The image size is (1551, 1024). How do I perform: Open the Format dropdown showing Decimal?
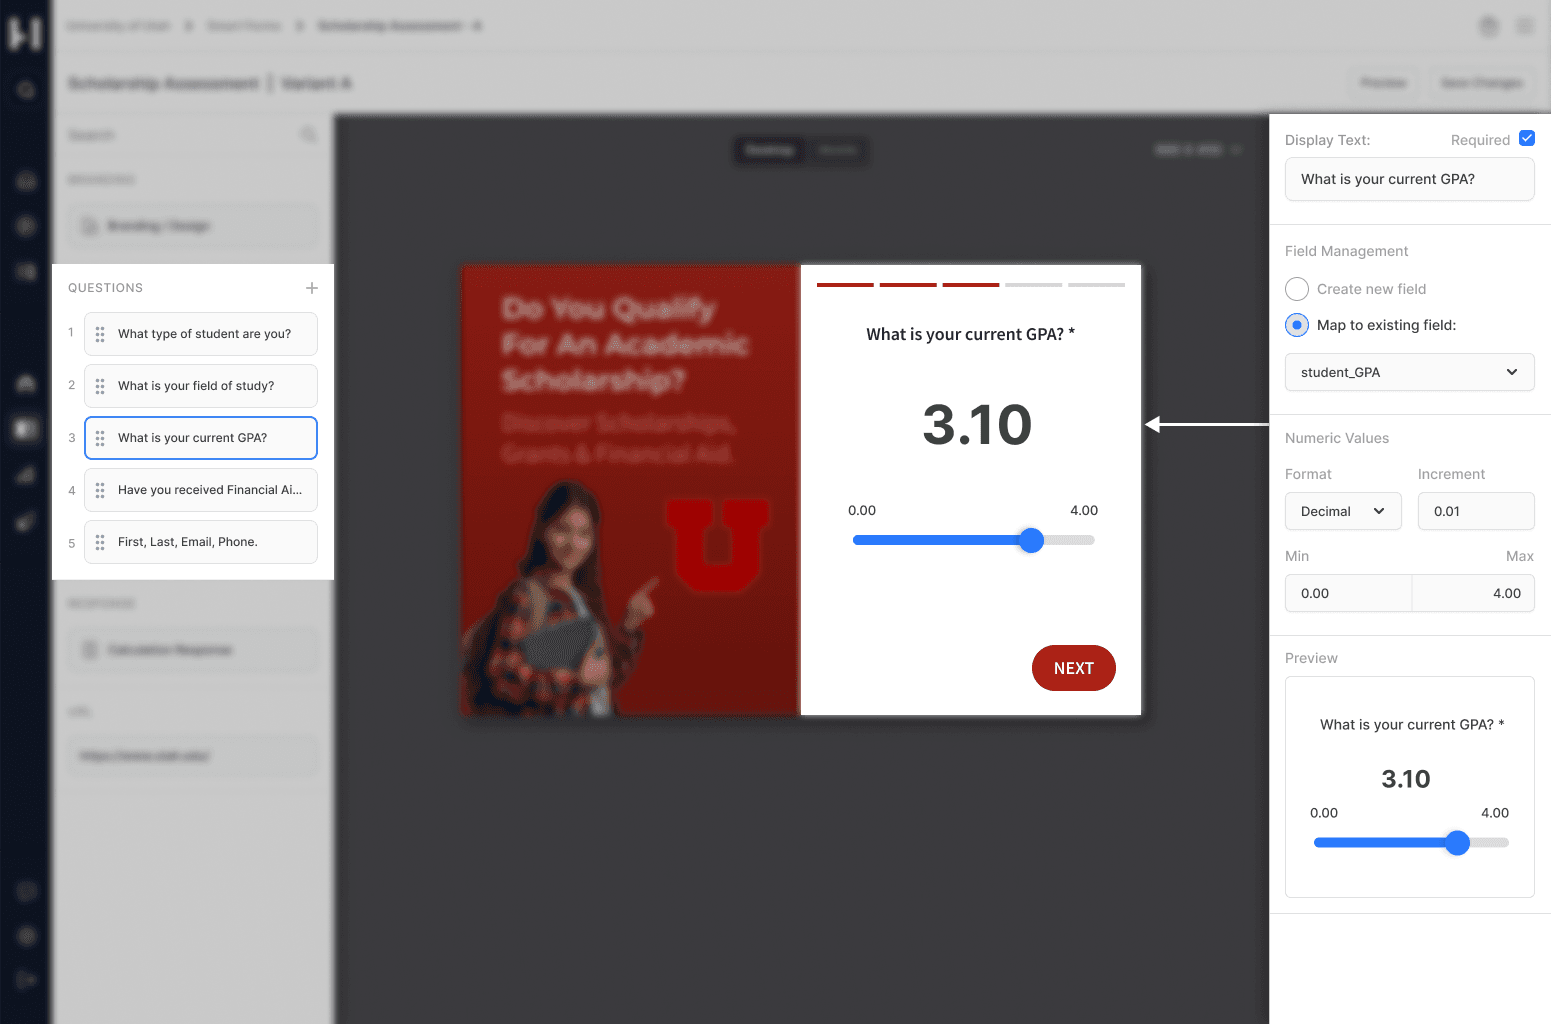1343,511
